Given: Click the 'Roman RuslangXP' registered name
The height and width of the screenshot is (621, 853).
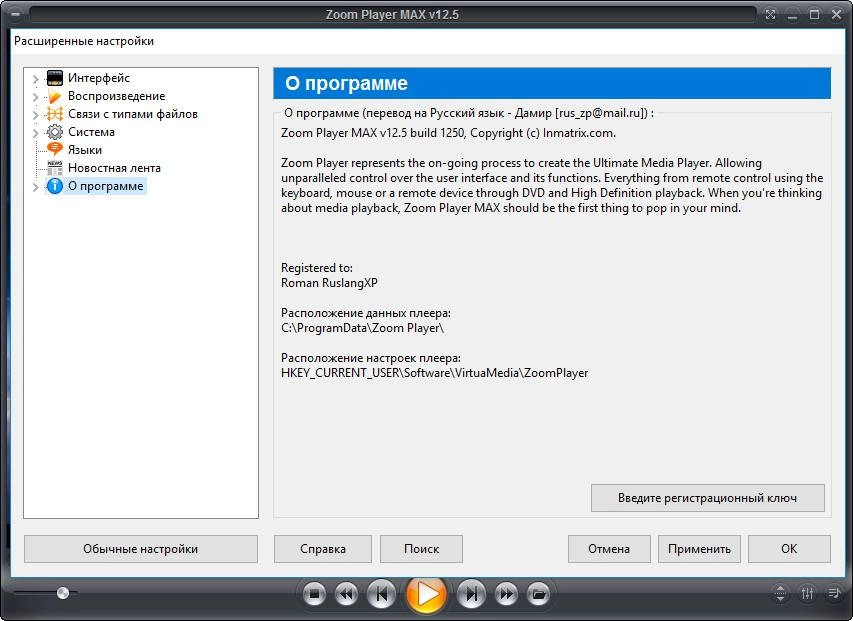Looking at the screenshot, I should point(329,283).
